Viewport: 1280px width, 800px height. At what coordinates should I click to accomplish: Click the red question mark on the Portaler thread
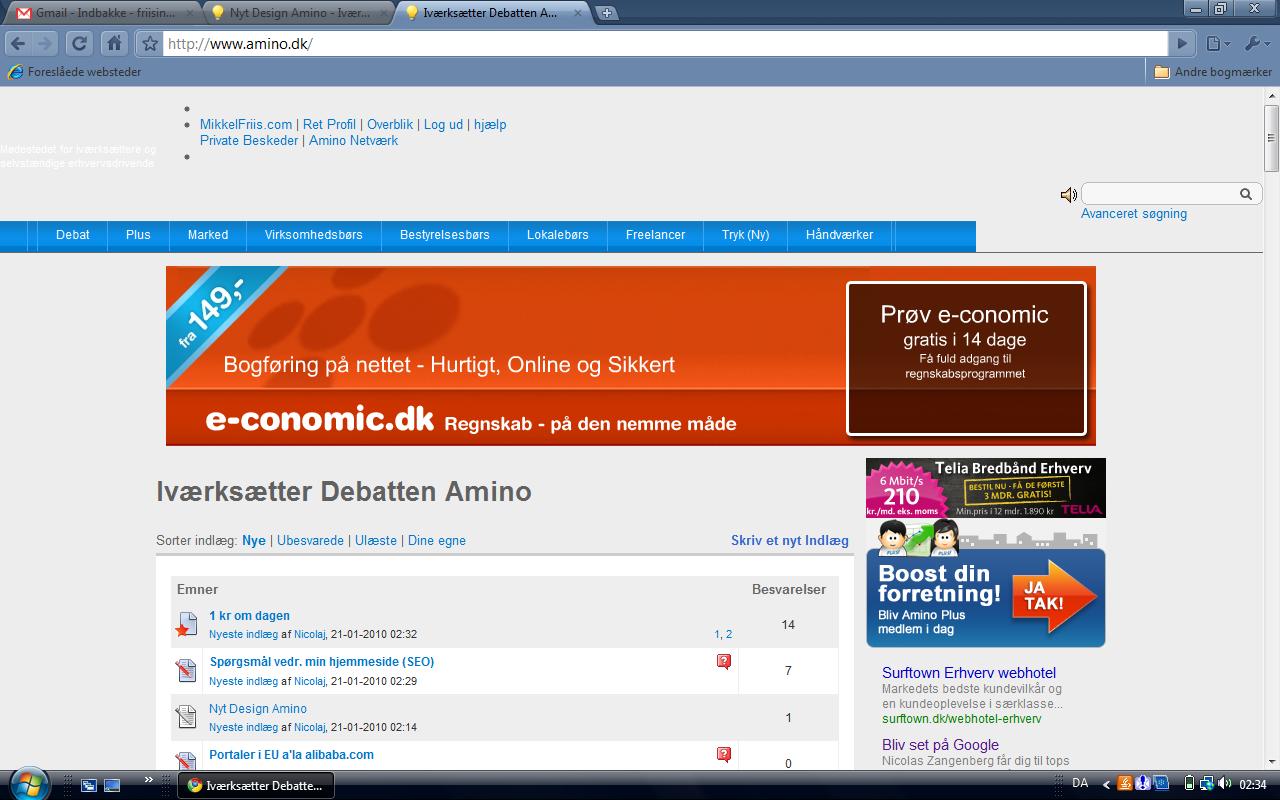[x=724, y=754]
